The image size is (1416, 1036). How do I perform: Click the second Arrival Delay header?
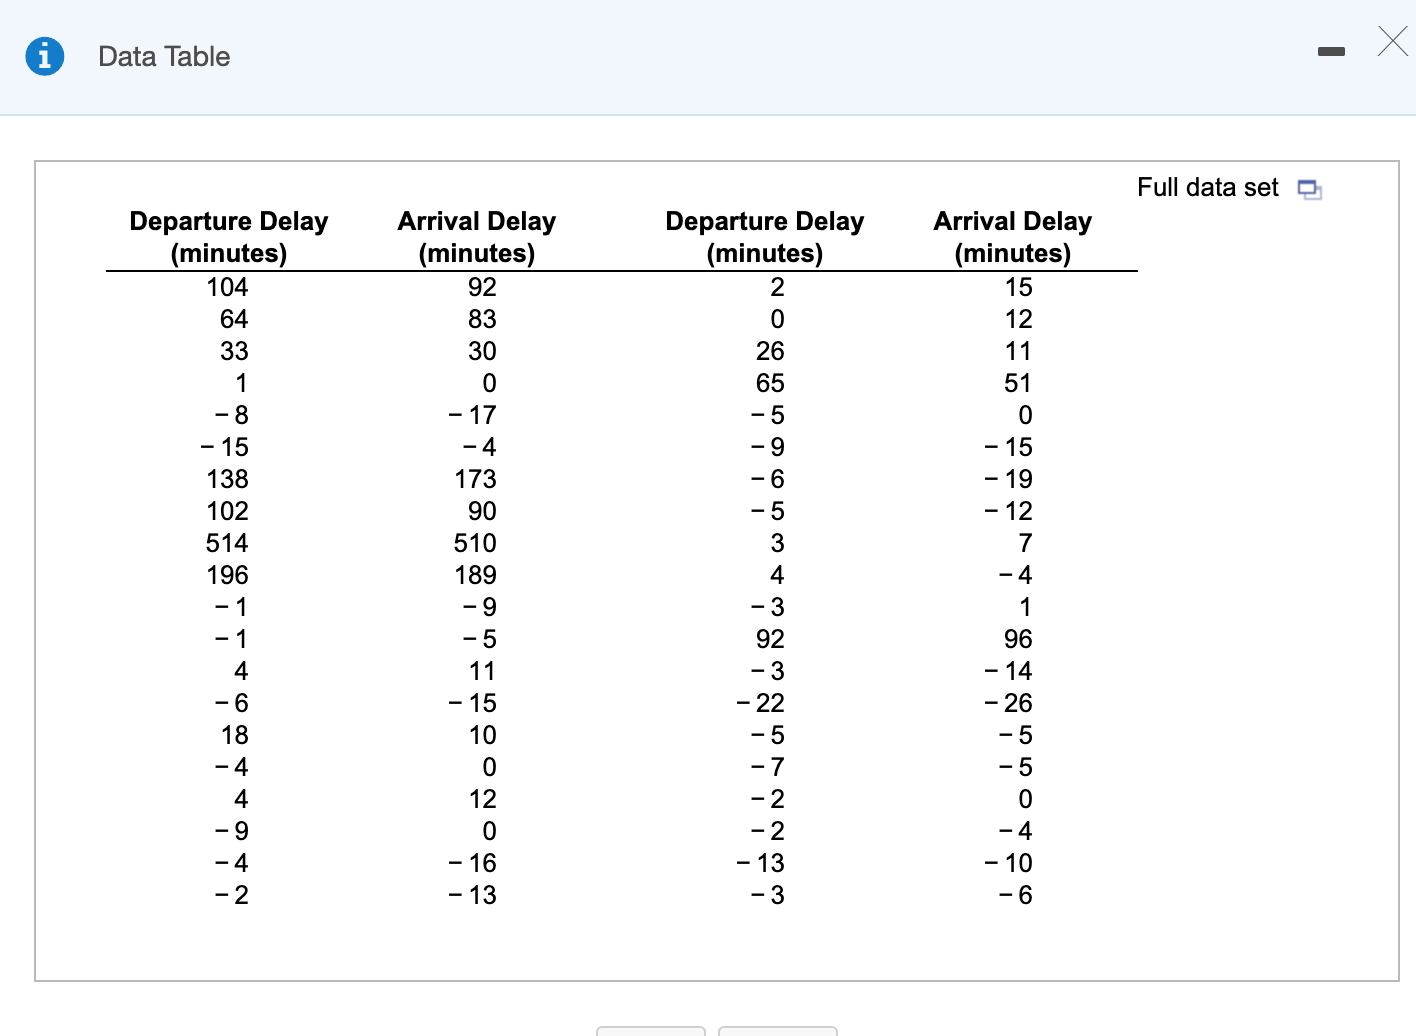1012,237
